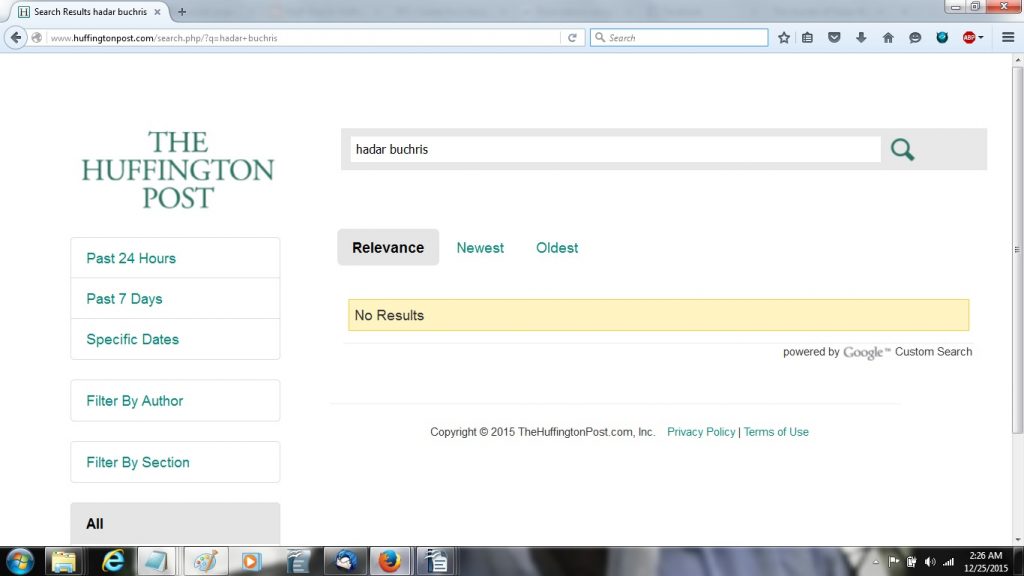This screenshot has height=576, width=1024.
Task: Open the Hello chat smiley icon
Action: (914, 38)
